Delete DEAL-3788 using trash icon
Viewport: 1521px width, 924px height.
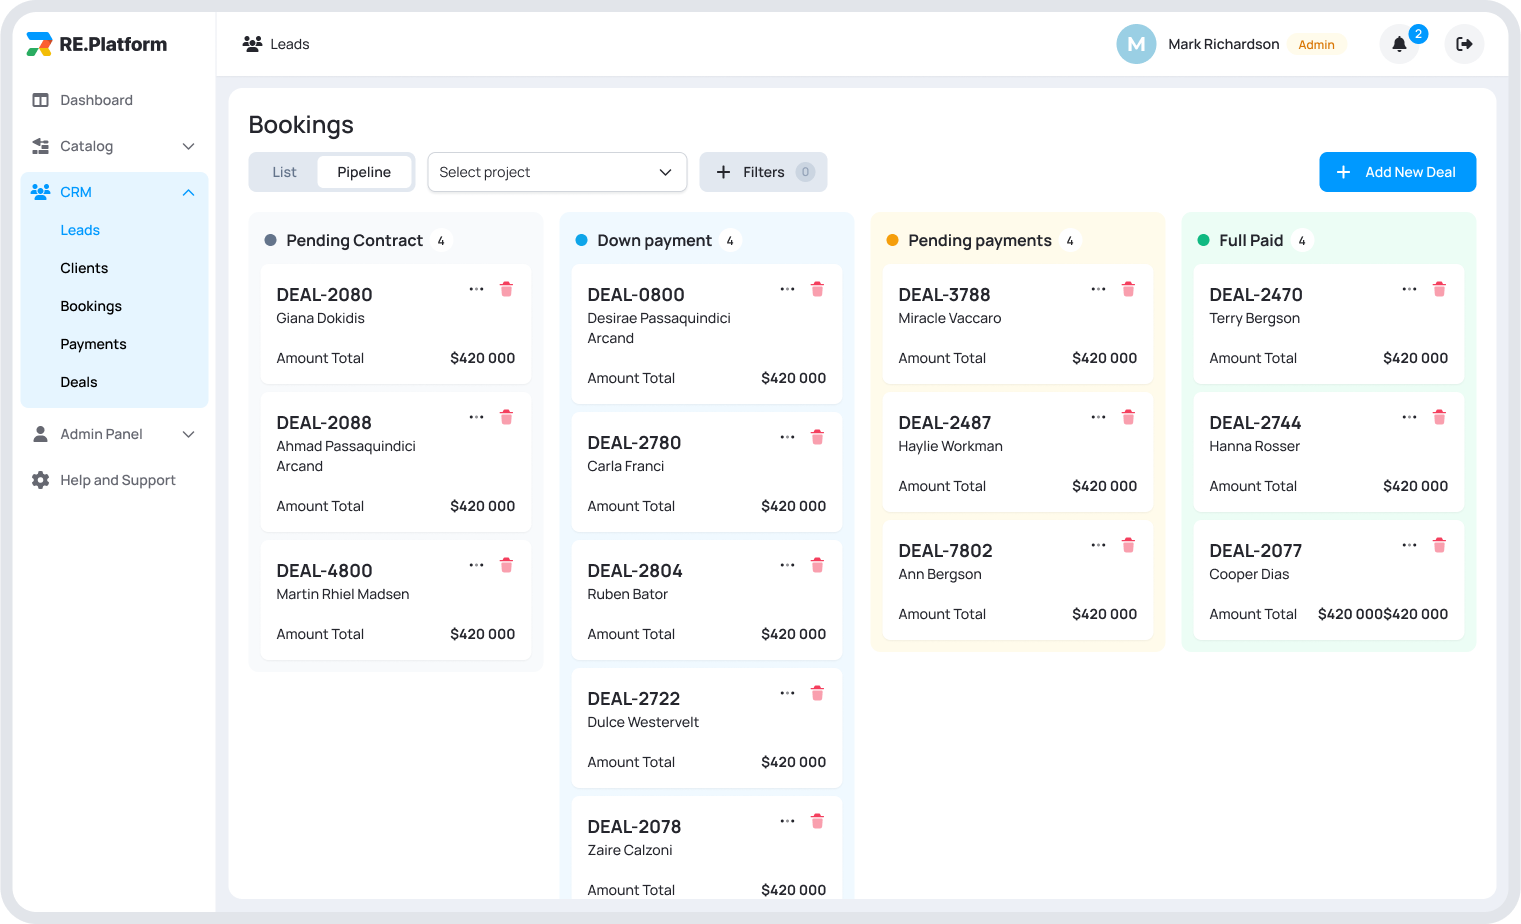(x=1128, y=289)
